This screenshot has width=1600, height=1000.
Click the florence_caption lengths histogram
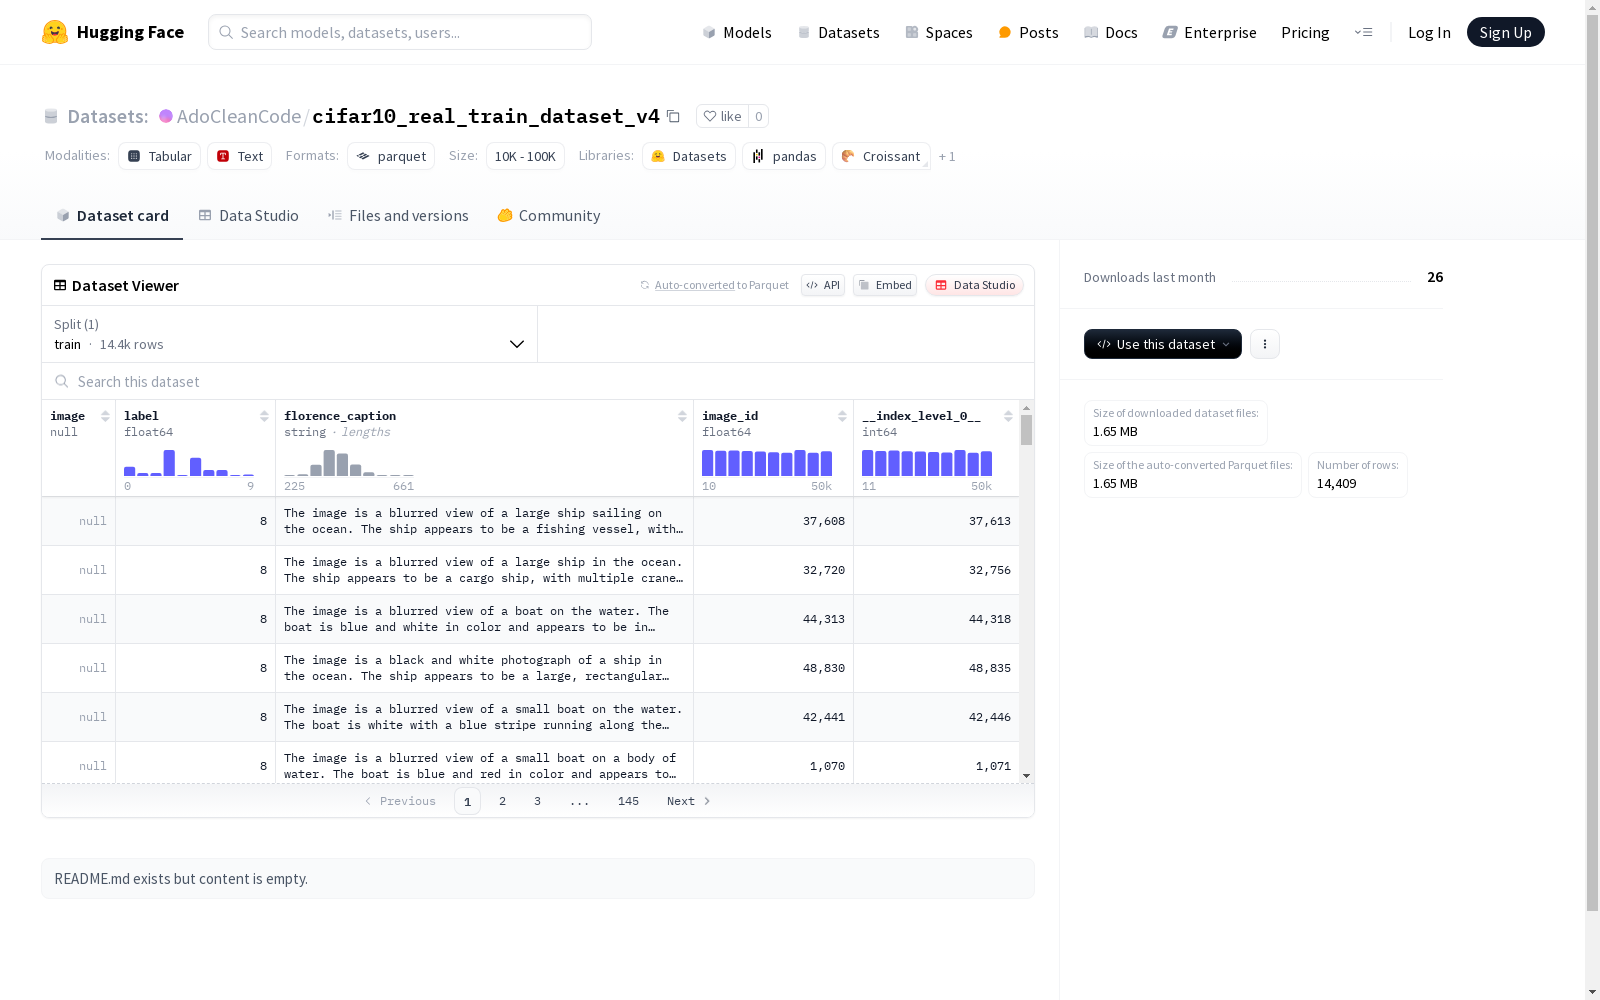(349, 463)
